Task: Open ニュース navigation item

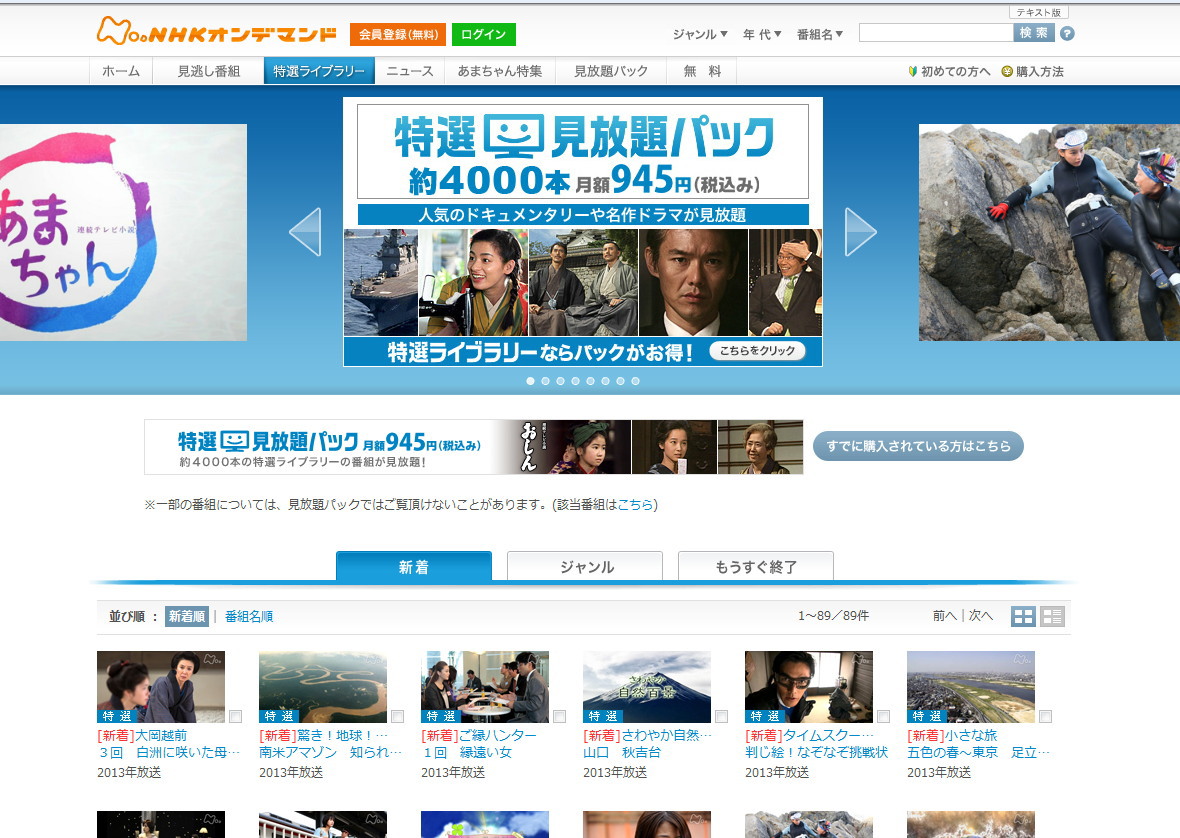Action: click(410, 71)
